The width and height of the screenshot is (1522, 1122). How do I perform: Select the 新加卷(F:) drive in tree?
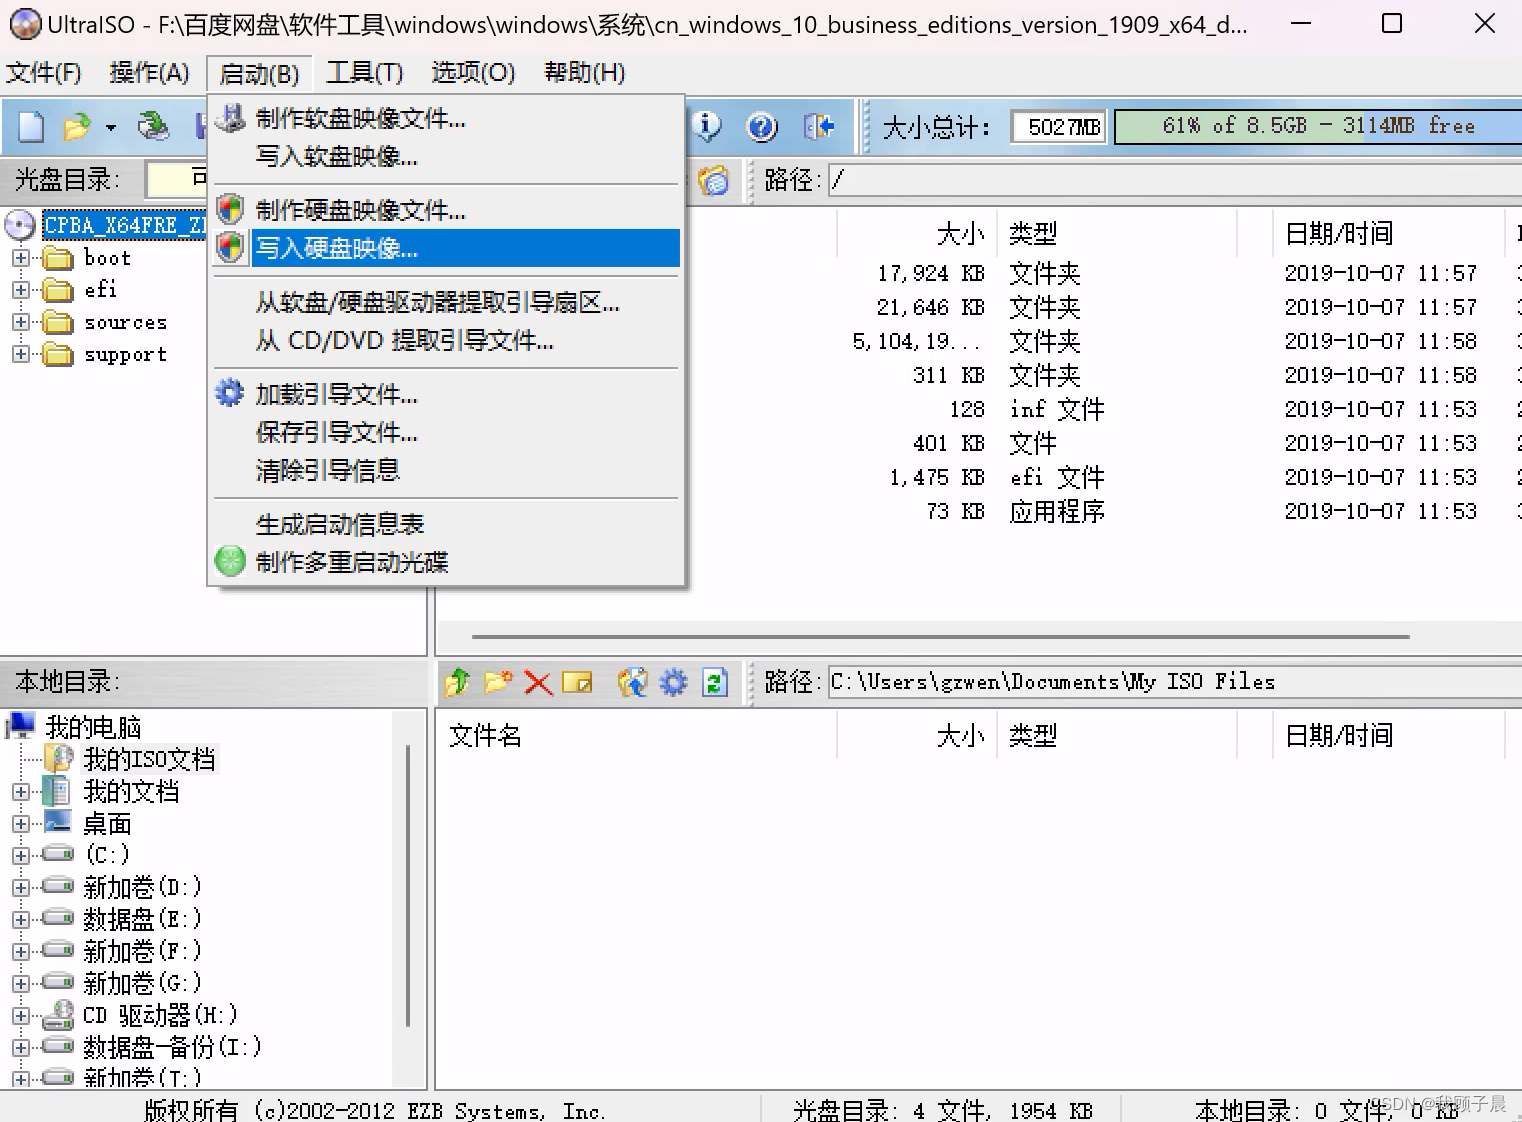(x=142, y=951)
